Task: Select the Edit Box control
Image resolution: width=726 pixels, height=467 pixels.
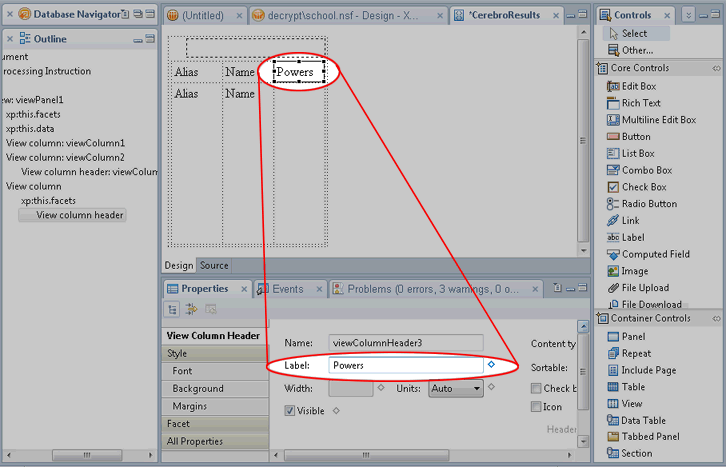Action: pos(632,86)
